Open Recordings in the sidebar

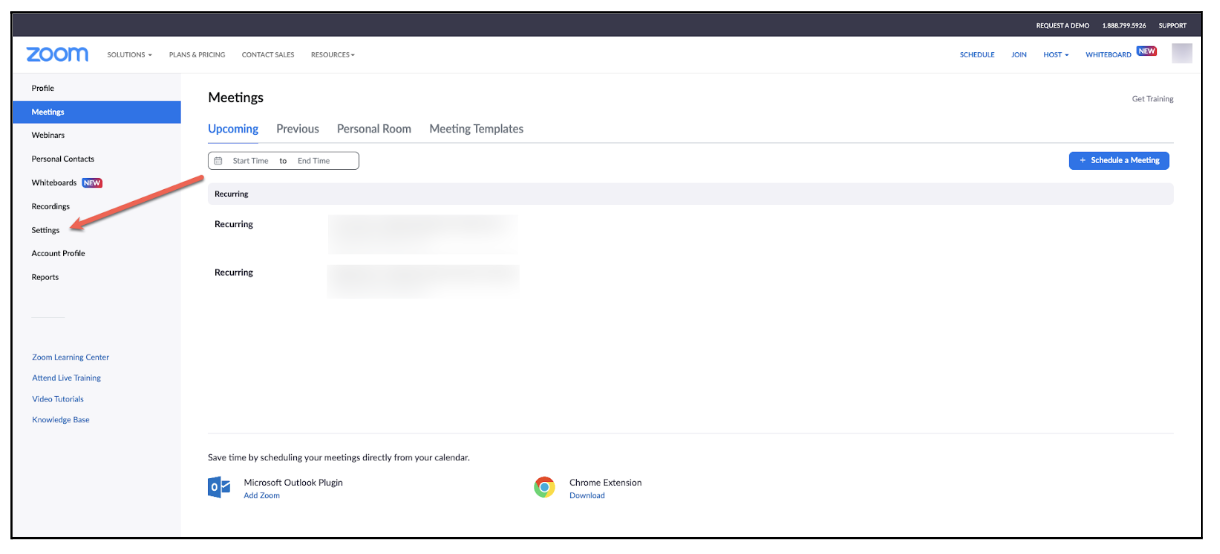click(x=51, y=206)
